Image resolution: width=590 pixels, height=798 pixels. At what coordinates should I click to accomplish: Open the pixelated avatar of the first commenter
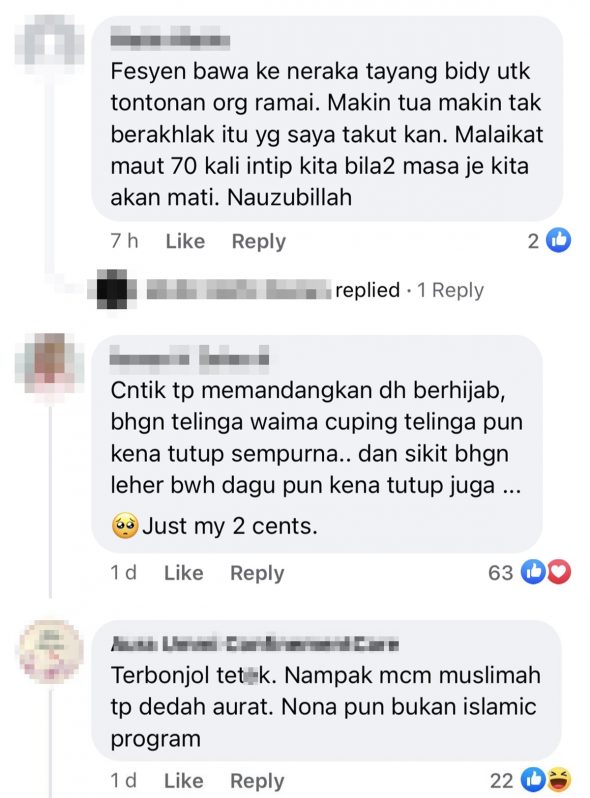pyautogui.click(x=49, y=40)
